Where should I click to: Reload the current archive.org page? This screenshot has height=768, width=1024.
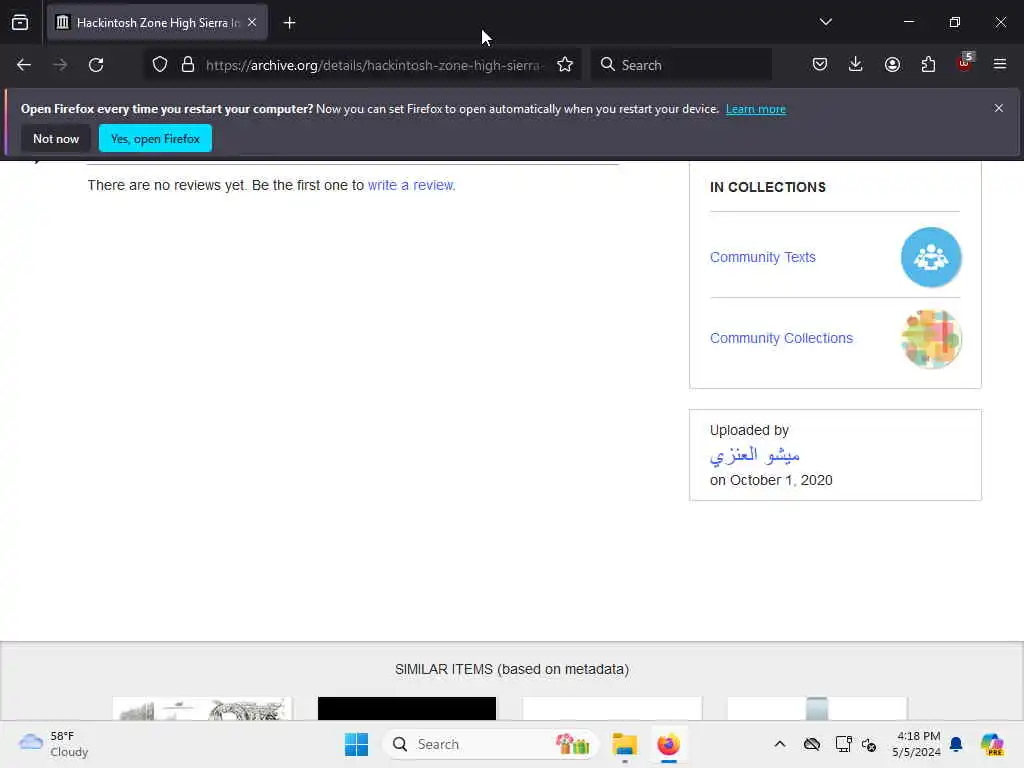(96, 65)
